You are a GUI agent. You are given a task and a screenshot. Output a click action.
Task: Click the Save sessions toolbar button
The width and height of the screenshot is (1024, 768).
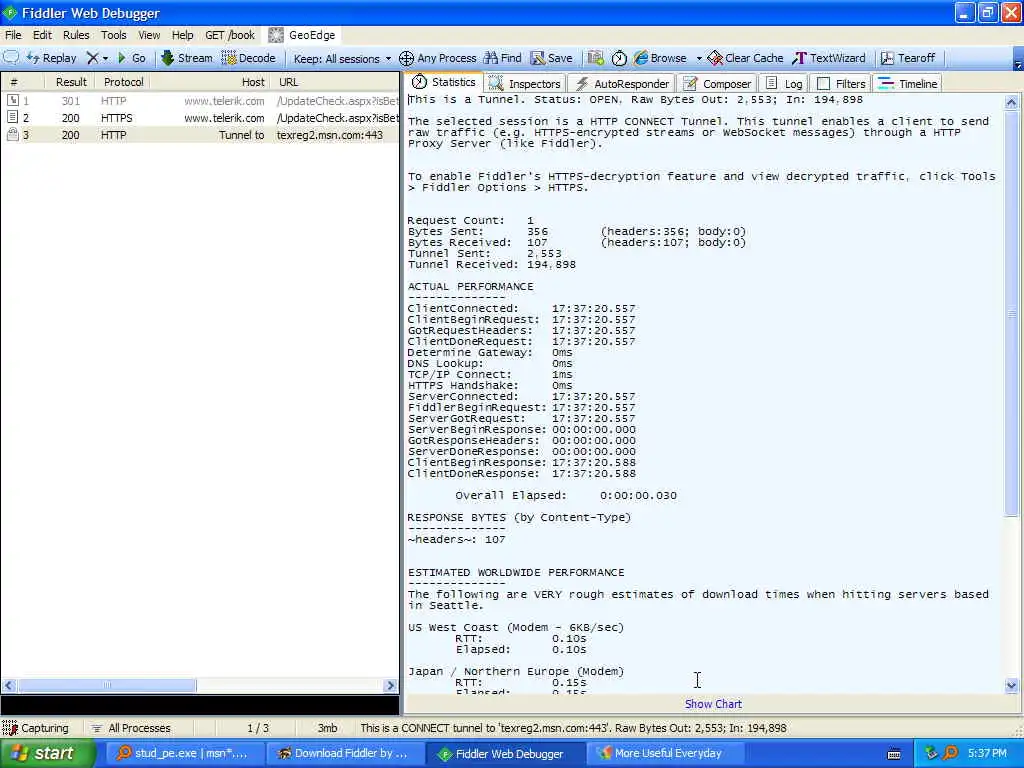551,58
